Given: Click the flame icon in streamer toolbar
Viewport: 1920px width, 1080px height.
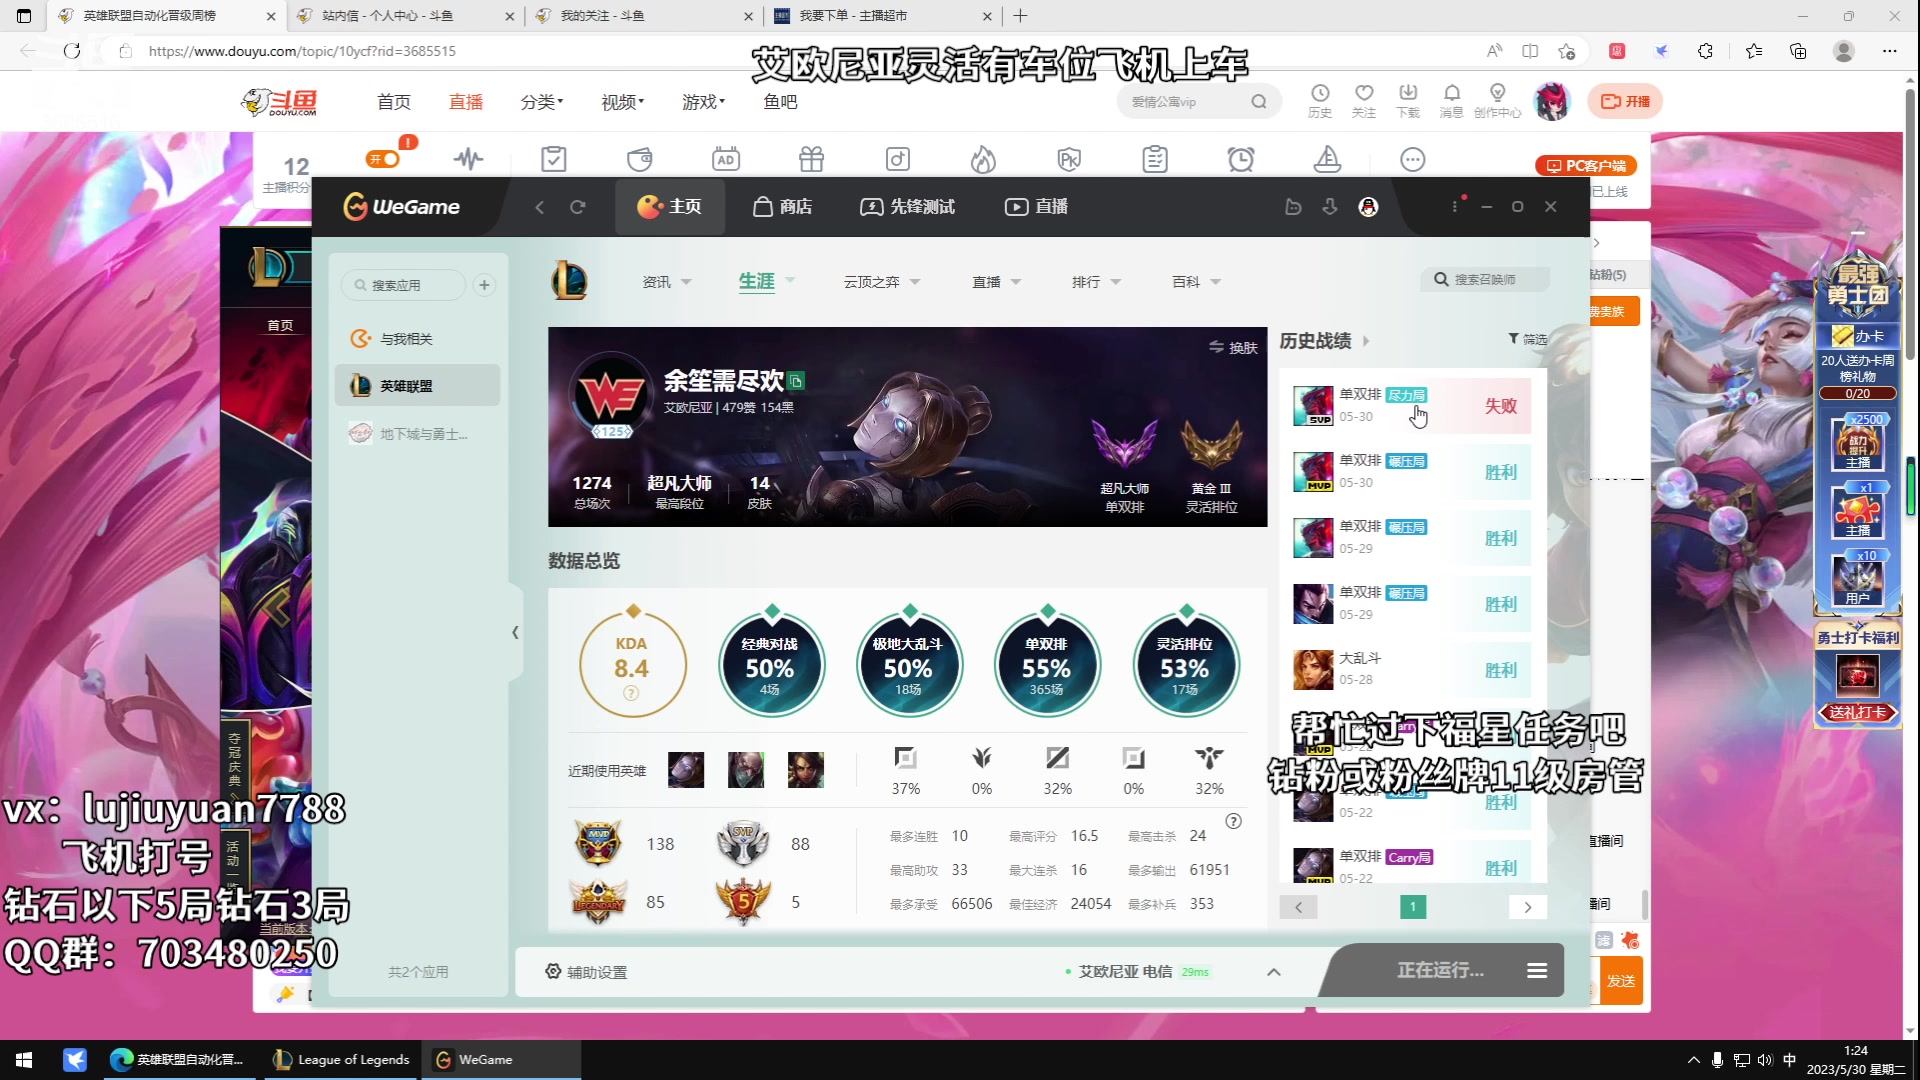Looking at the screenshot, I should tap(983, 159).
